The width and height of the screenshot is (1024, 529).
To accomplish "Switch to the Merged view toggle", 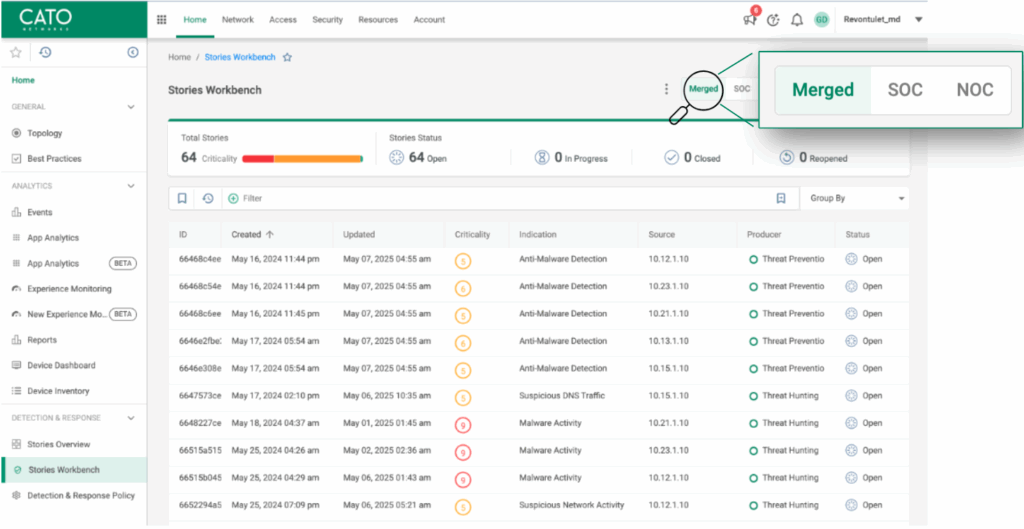I will click(x=703, y=89).
